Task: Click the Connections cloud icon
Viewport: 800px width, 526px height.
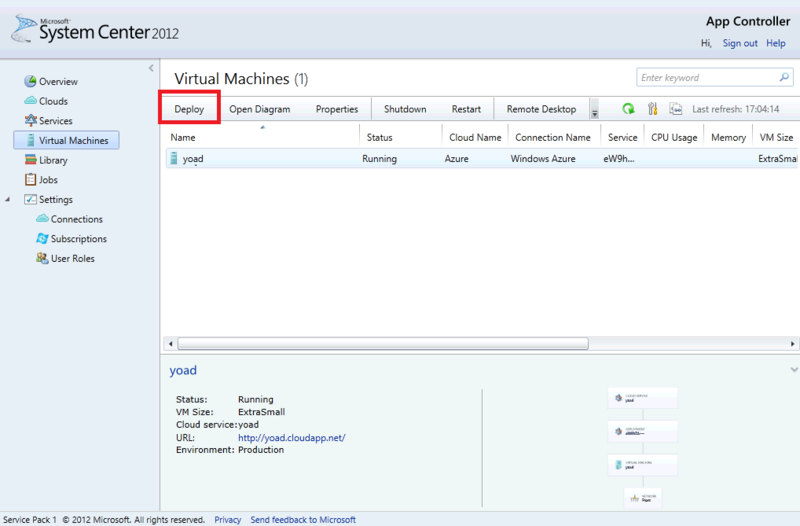Action: (x=42, y=218)
